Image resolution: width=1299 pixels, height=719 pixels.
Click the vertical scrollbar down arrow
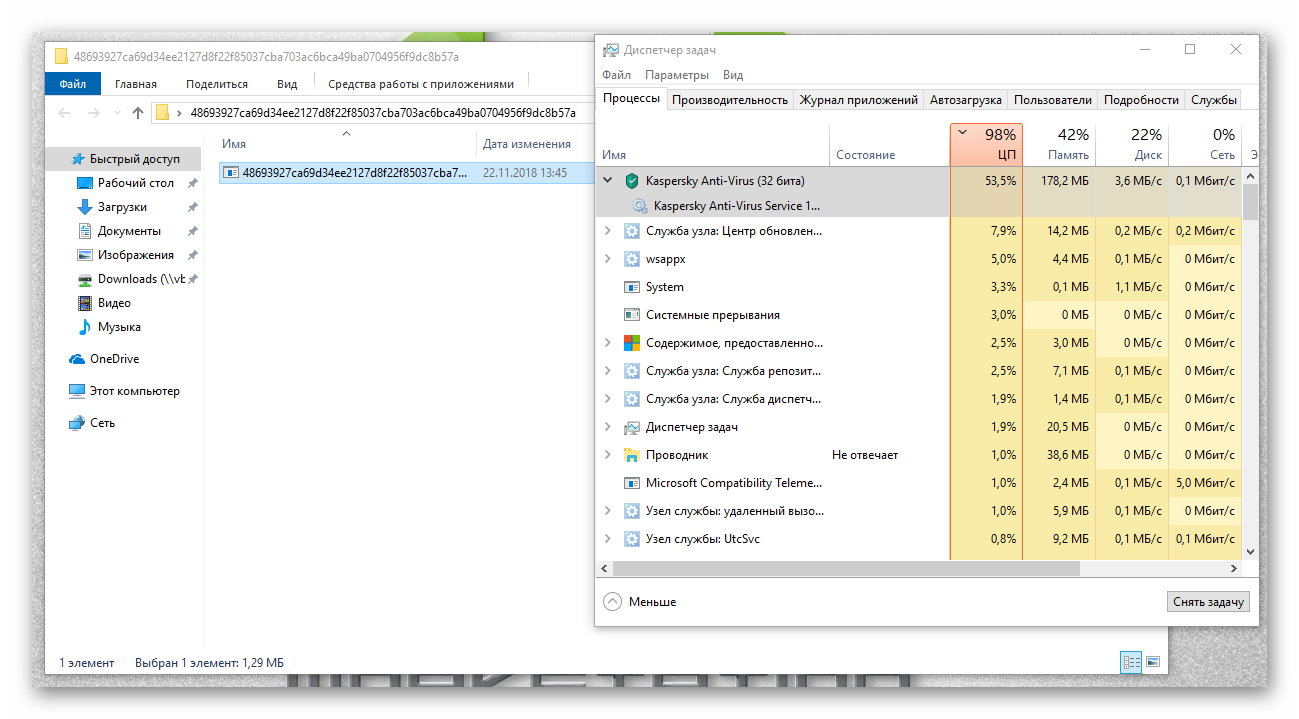pos(1250,550)
